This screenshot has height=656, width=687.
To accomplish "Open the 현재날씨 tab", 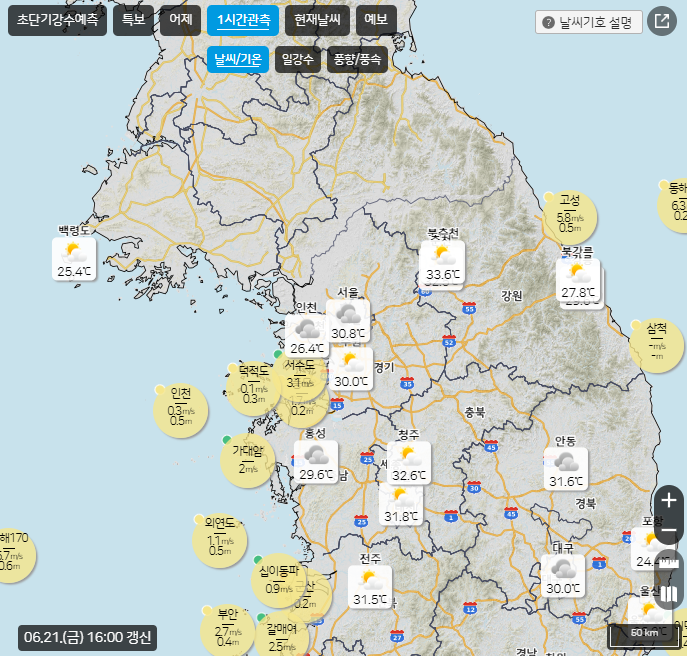I will (x=317, y=20).
